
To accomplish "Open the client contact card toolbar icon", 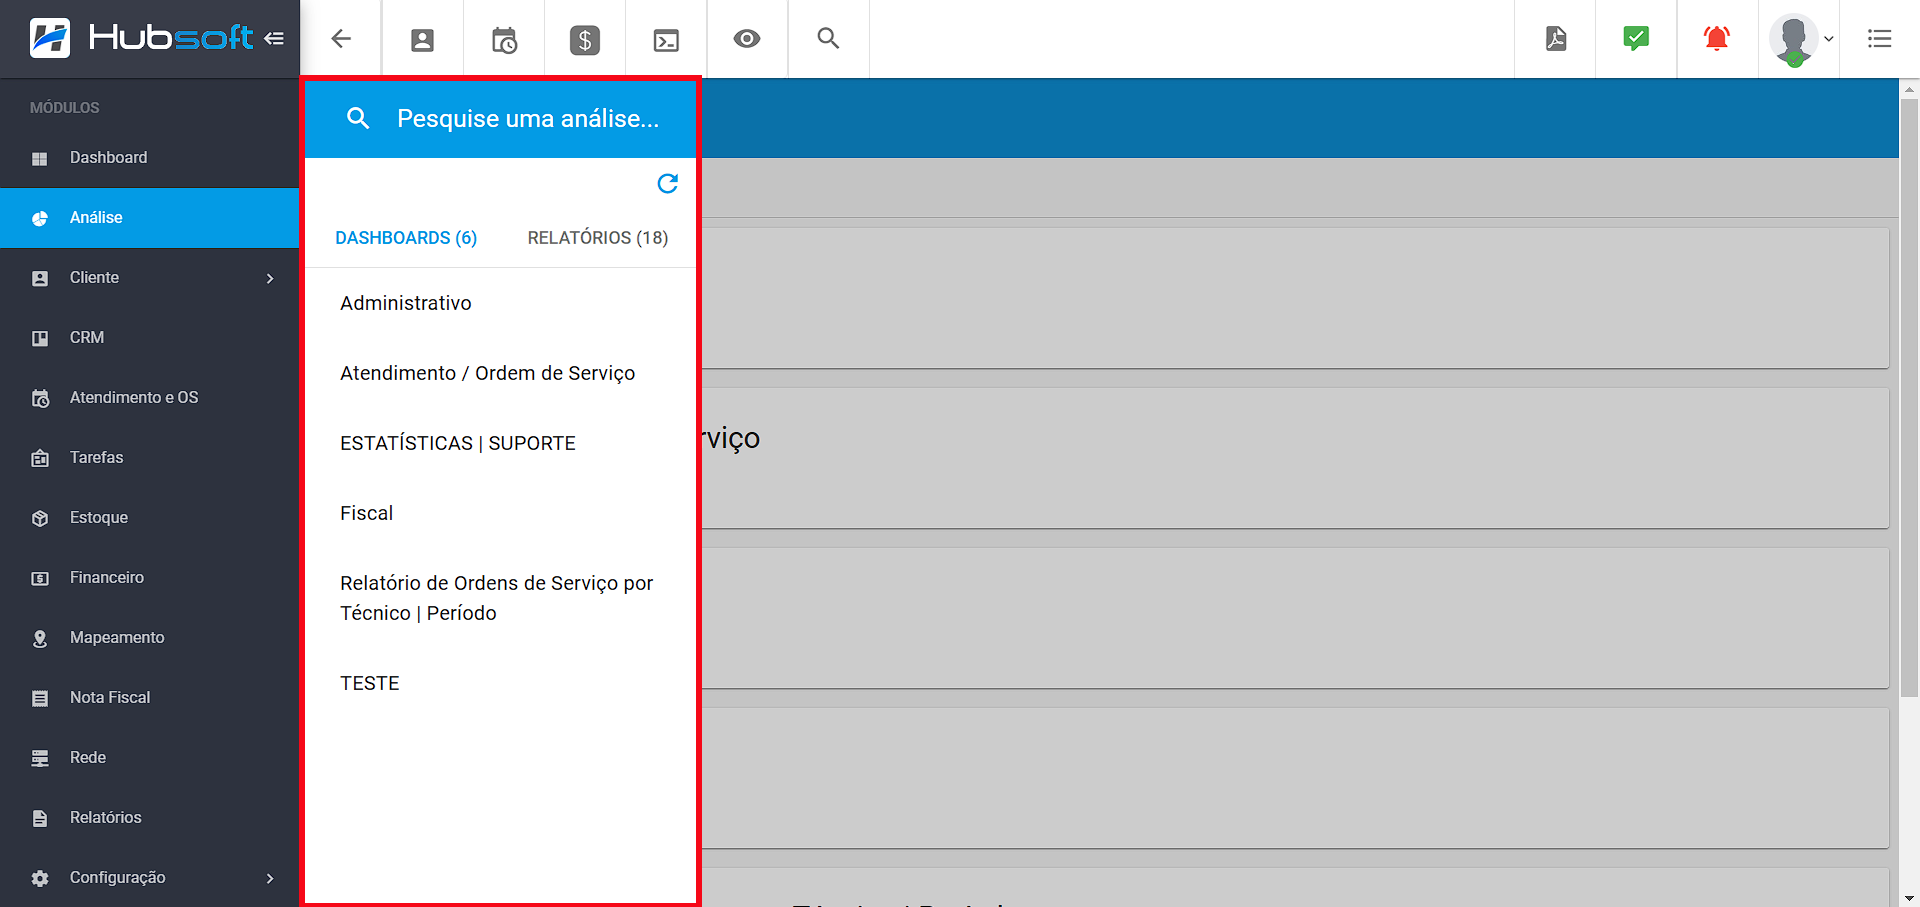I will pos(422,40).
